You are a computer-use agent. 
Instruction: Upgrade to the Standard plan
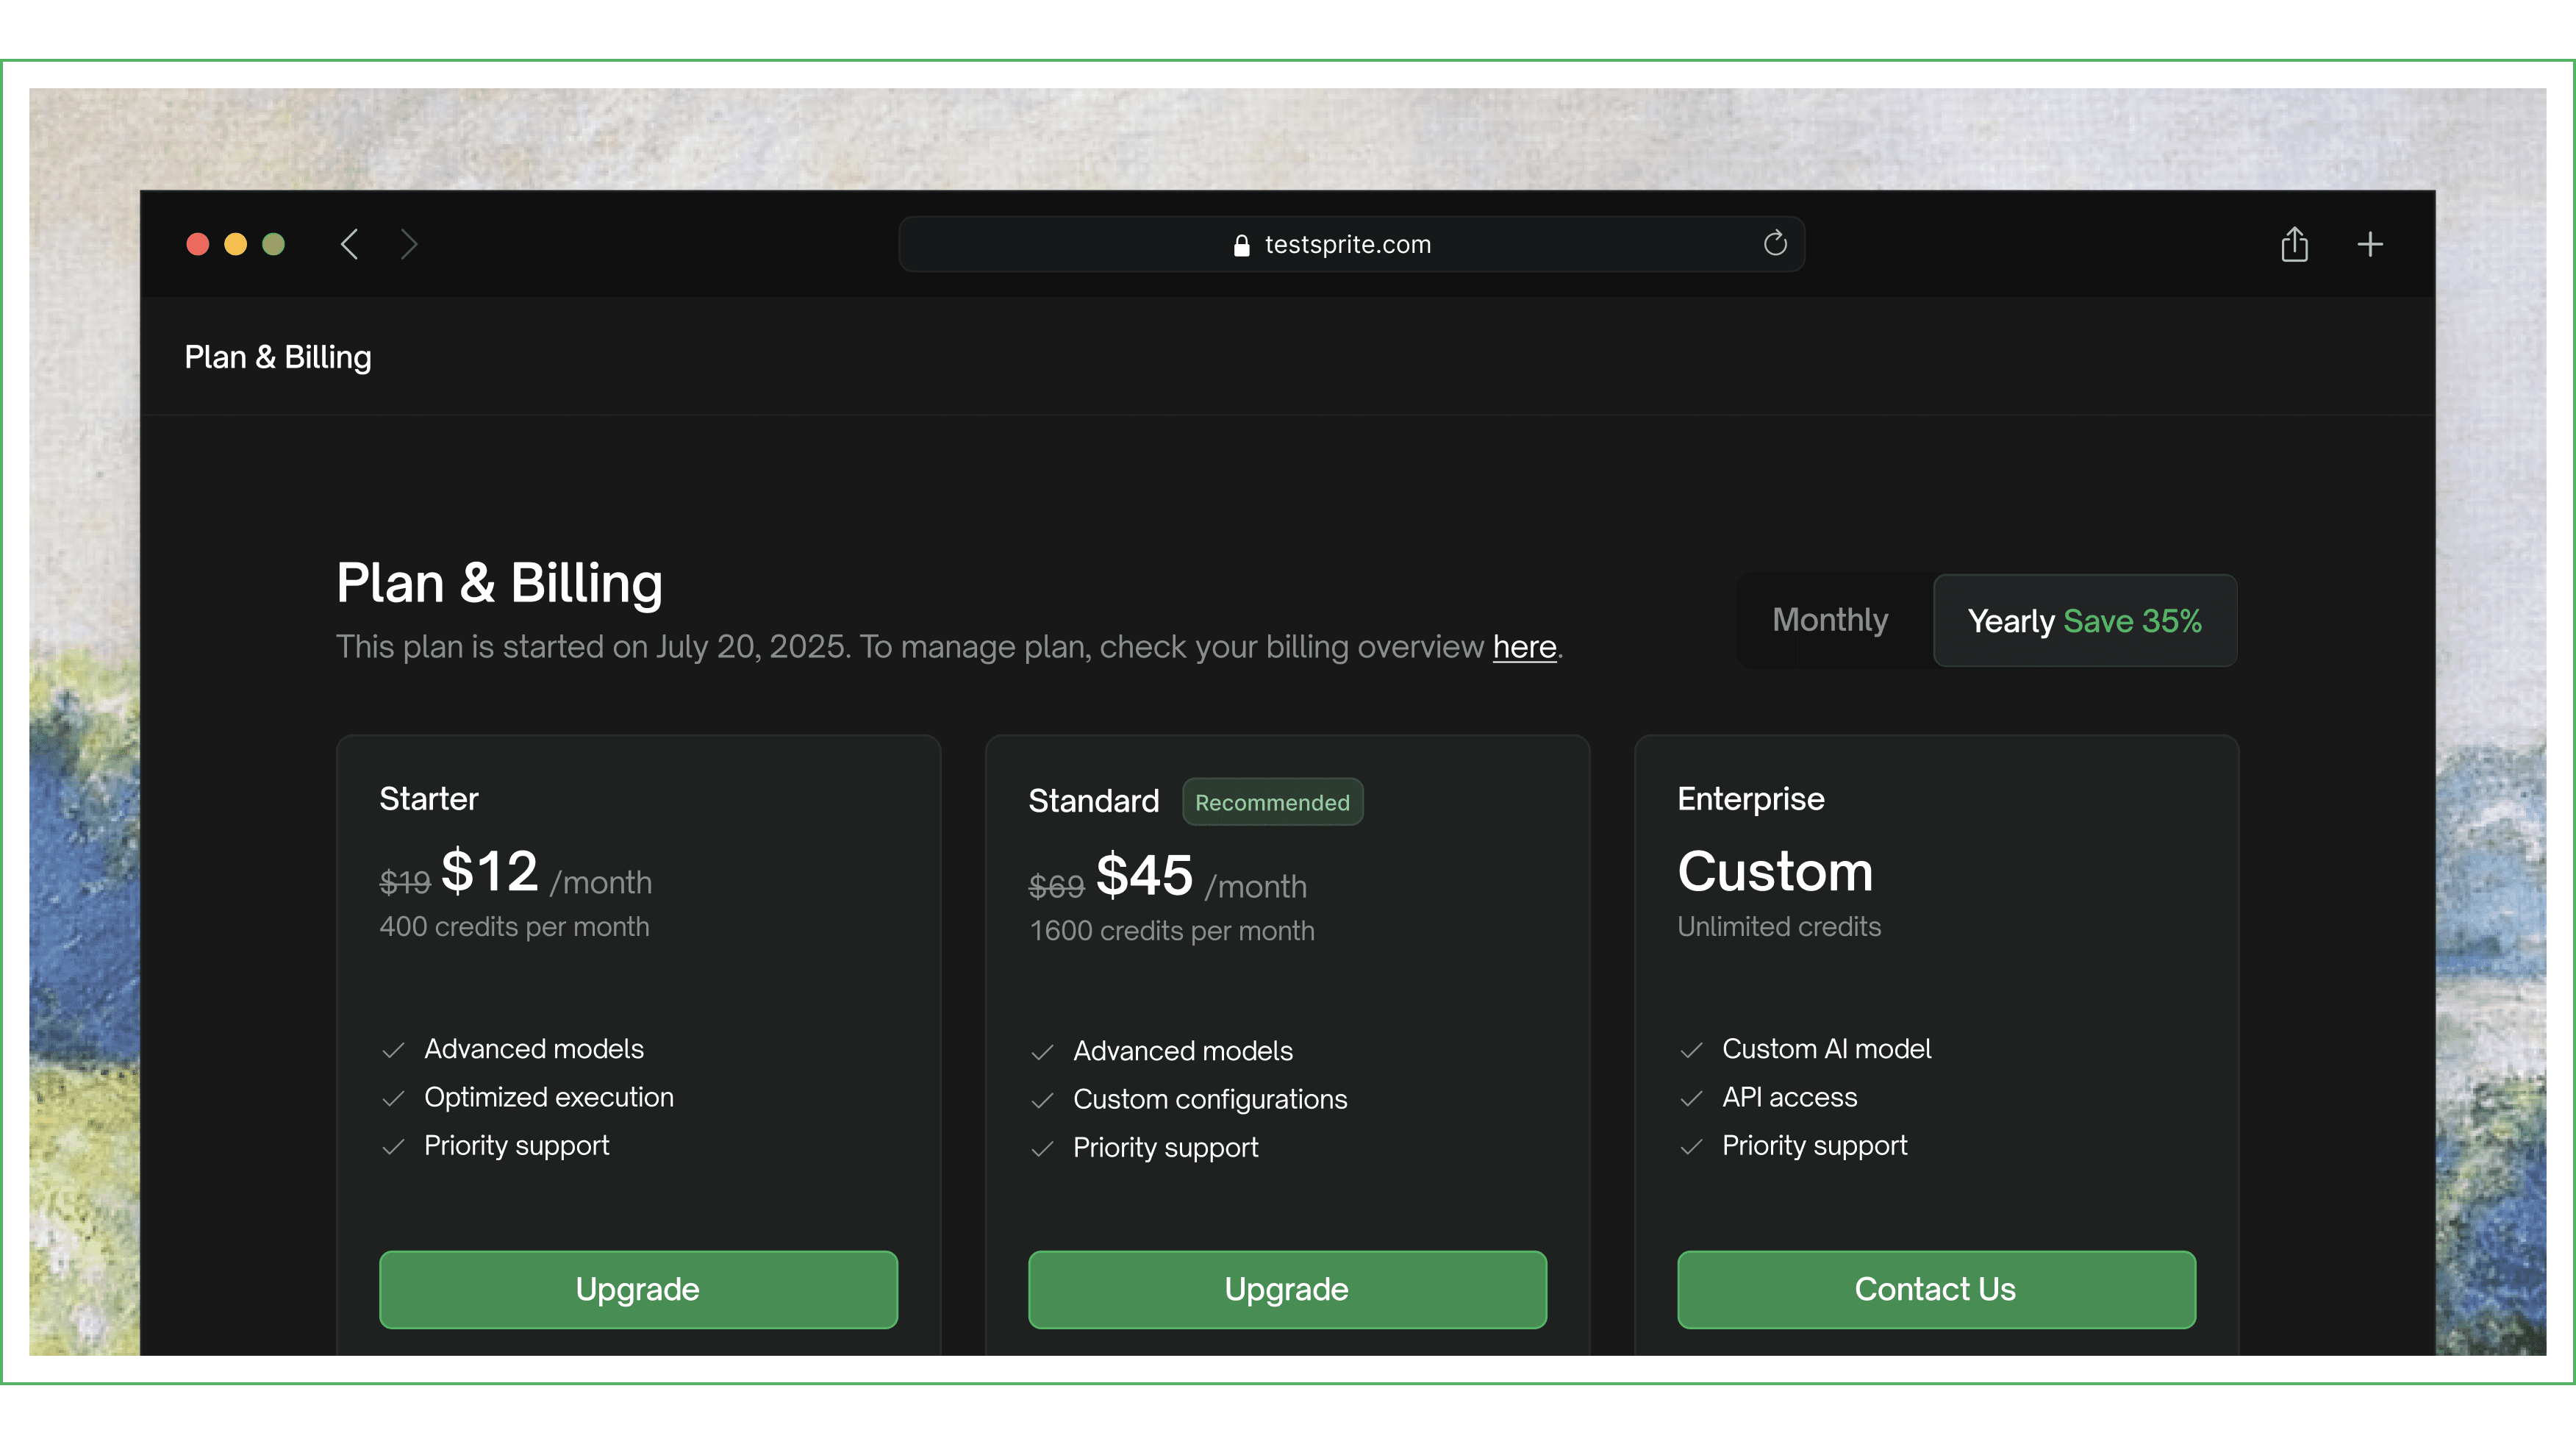(1287, 1289)
